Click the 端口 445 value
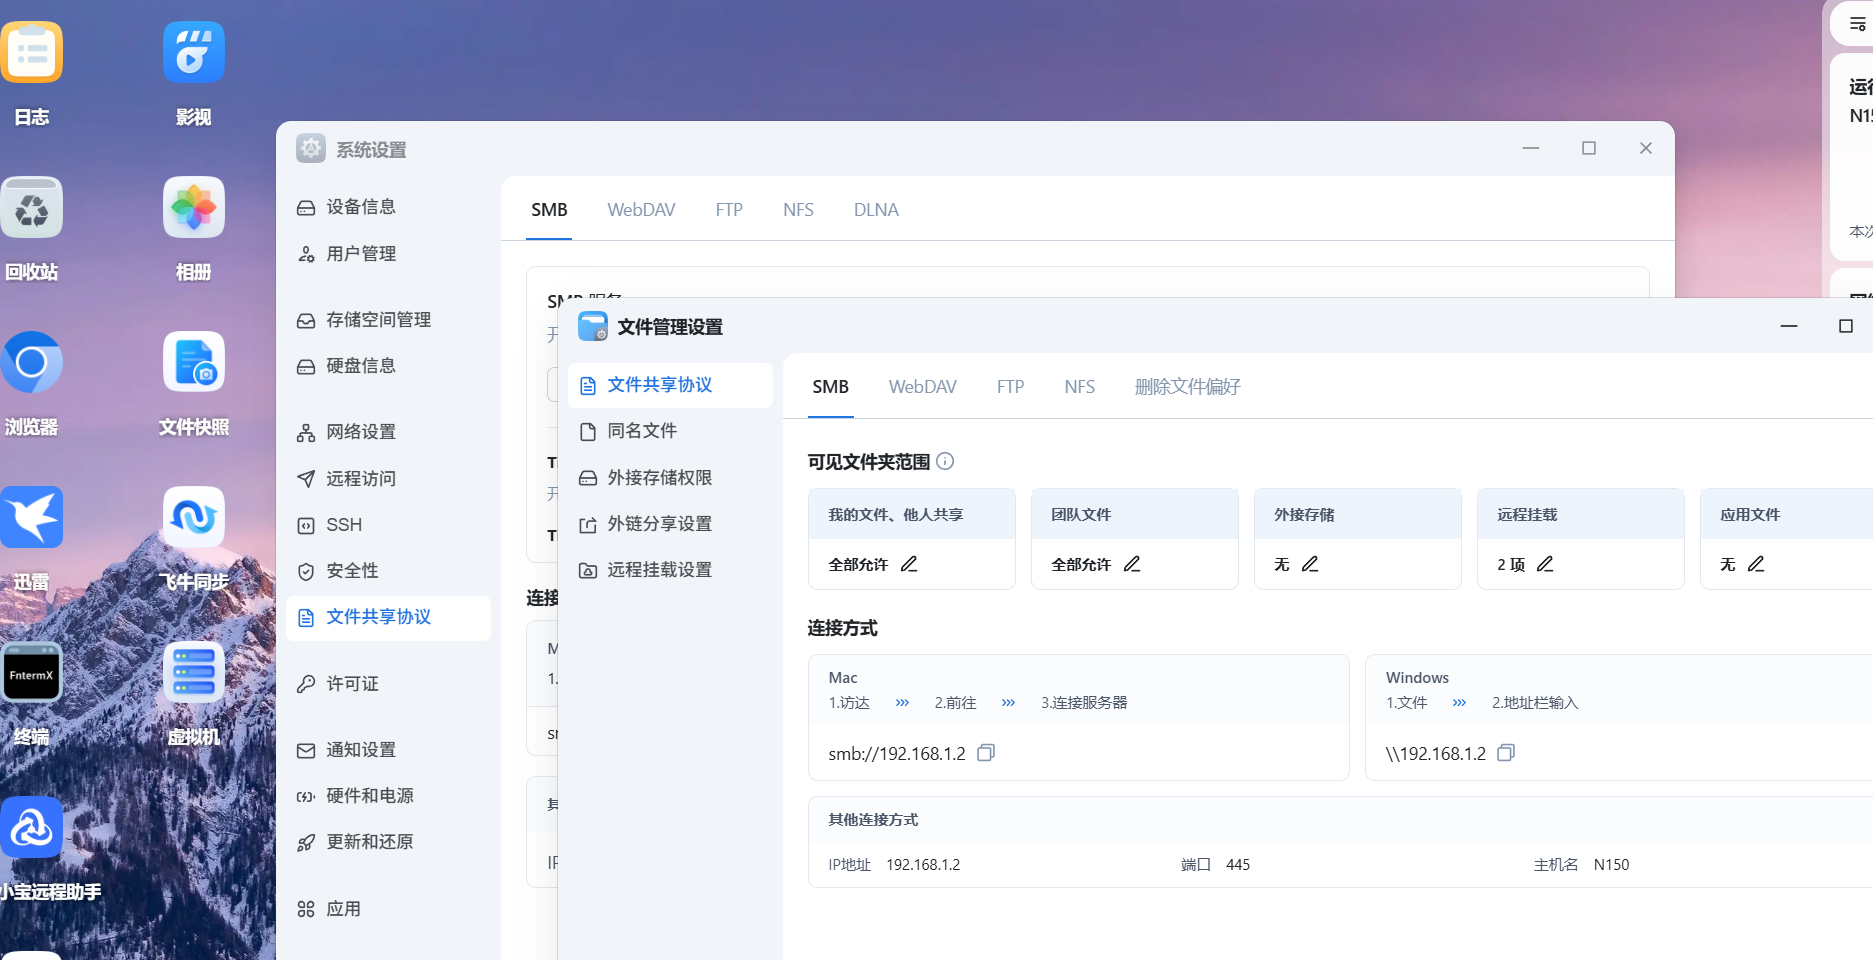Screen dimensions: 1873x960 click(1238, 865)
